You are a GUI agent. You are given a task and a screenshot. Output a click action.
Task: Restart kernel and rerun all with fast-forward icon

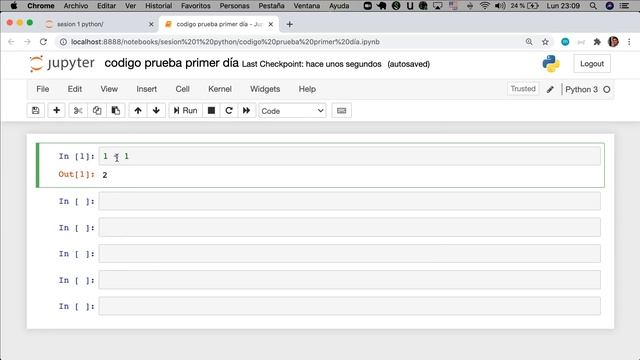(x=246, y=111)
